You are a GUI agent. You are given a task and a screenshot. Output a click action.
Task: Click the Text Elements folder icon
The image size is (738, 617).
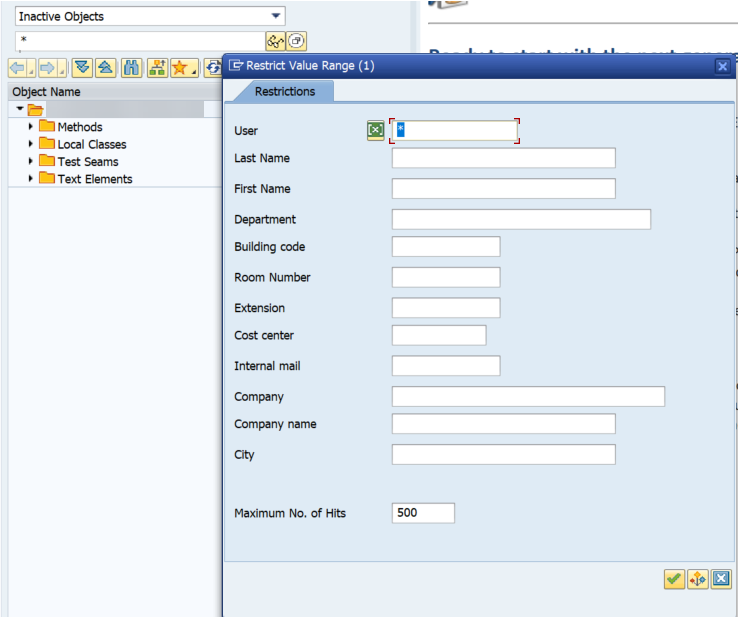(x=47, y=178)
